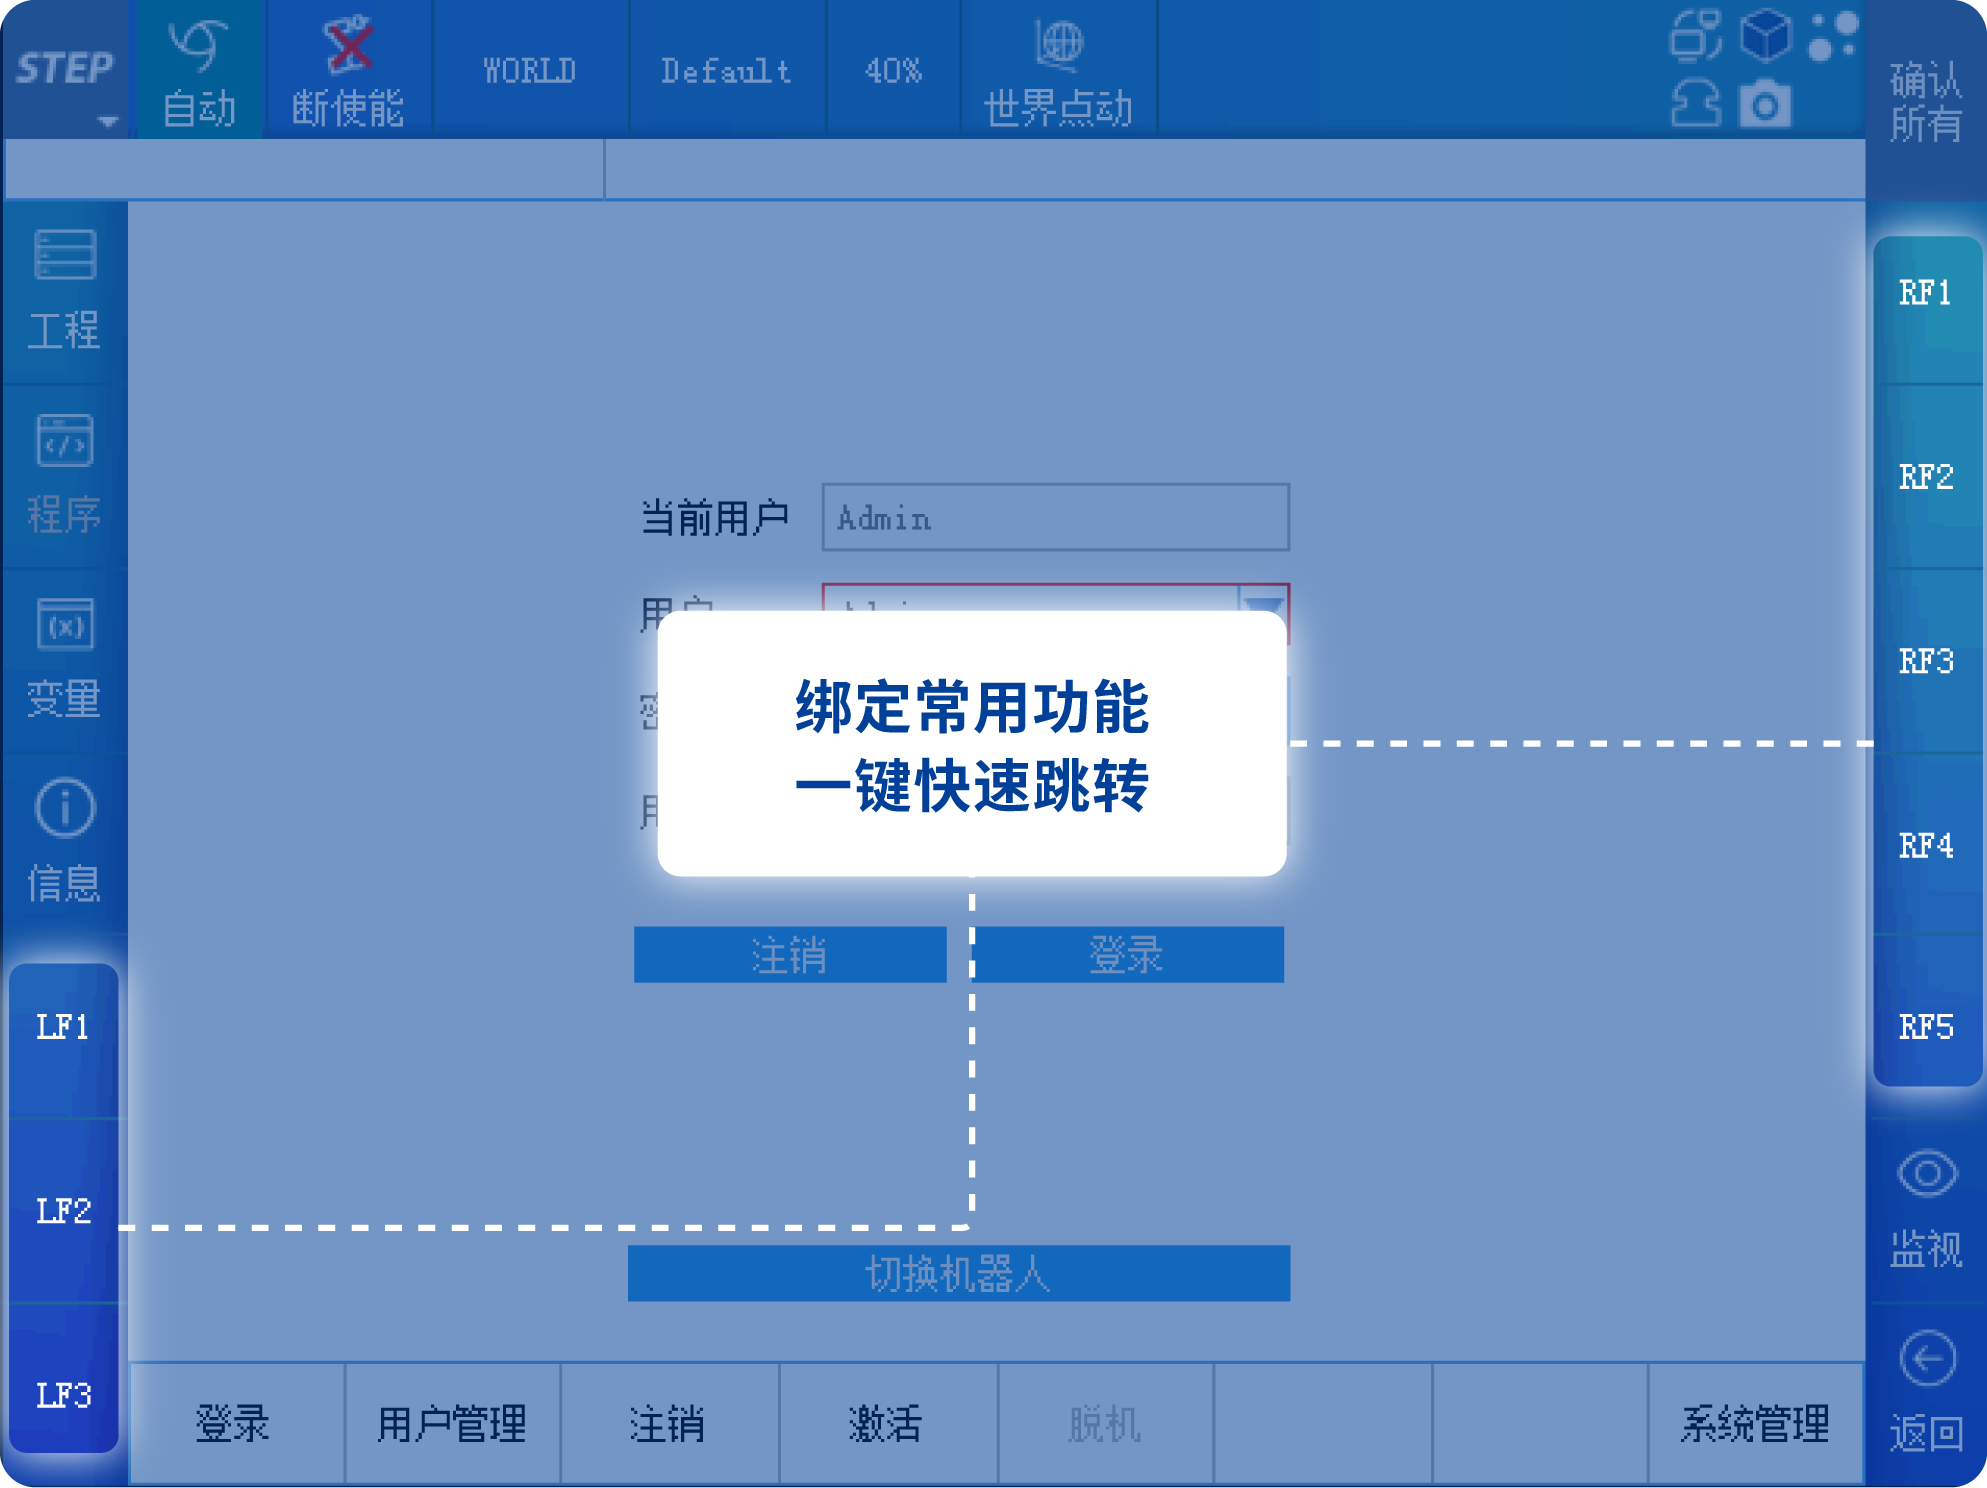The height and width of the screenshot is (1488, 1987).
Task: Switch the 自动 mode button
Action: [199, 70]
